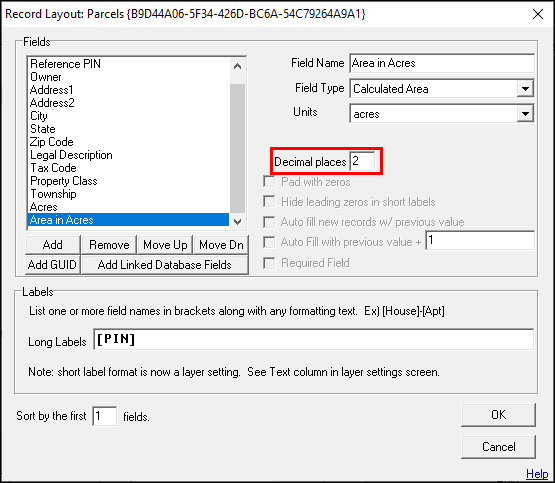Click the Add GUID button

pos(53,265)
